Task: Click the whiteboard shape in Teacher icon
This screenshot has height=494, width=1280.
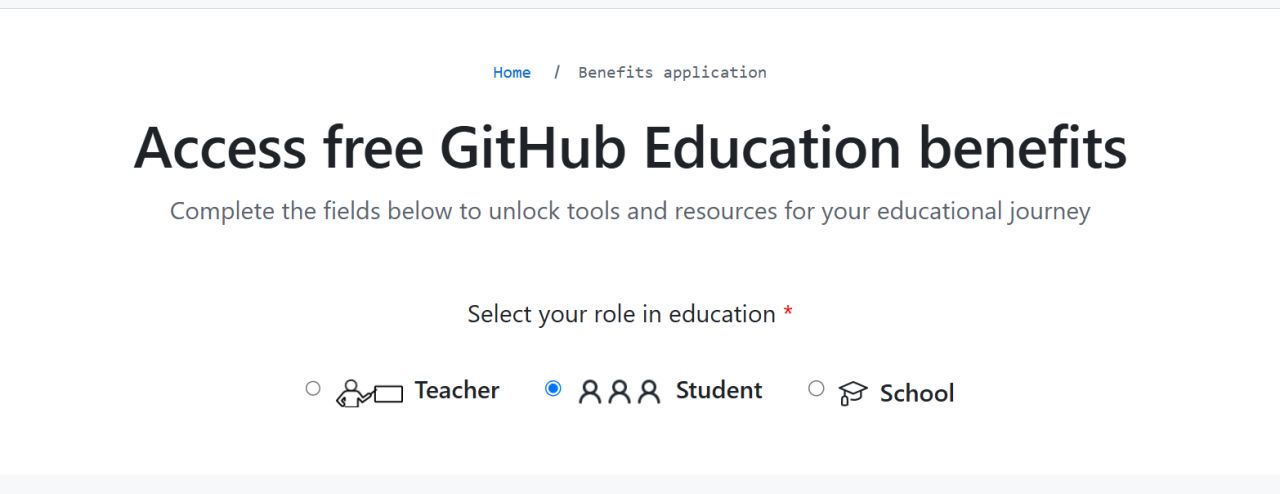Action: [388, 394]
